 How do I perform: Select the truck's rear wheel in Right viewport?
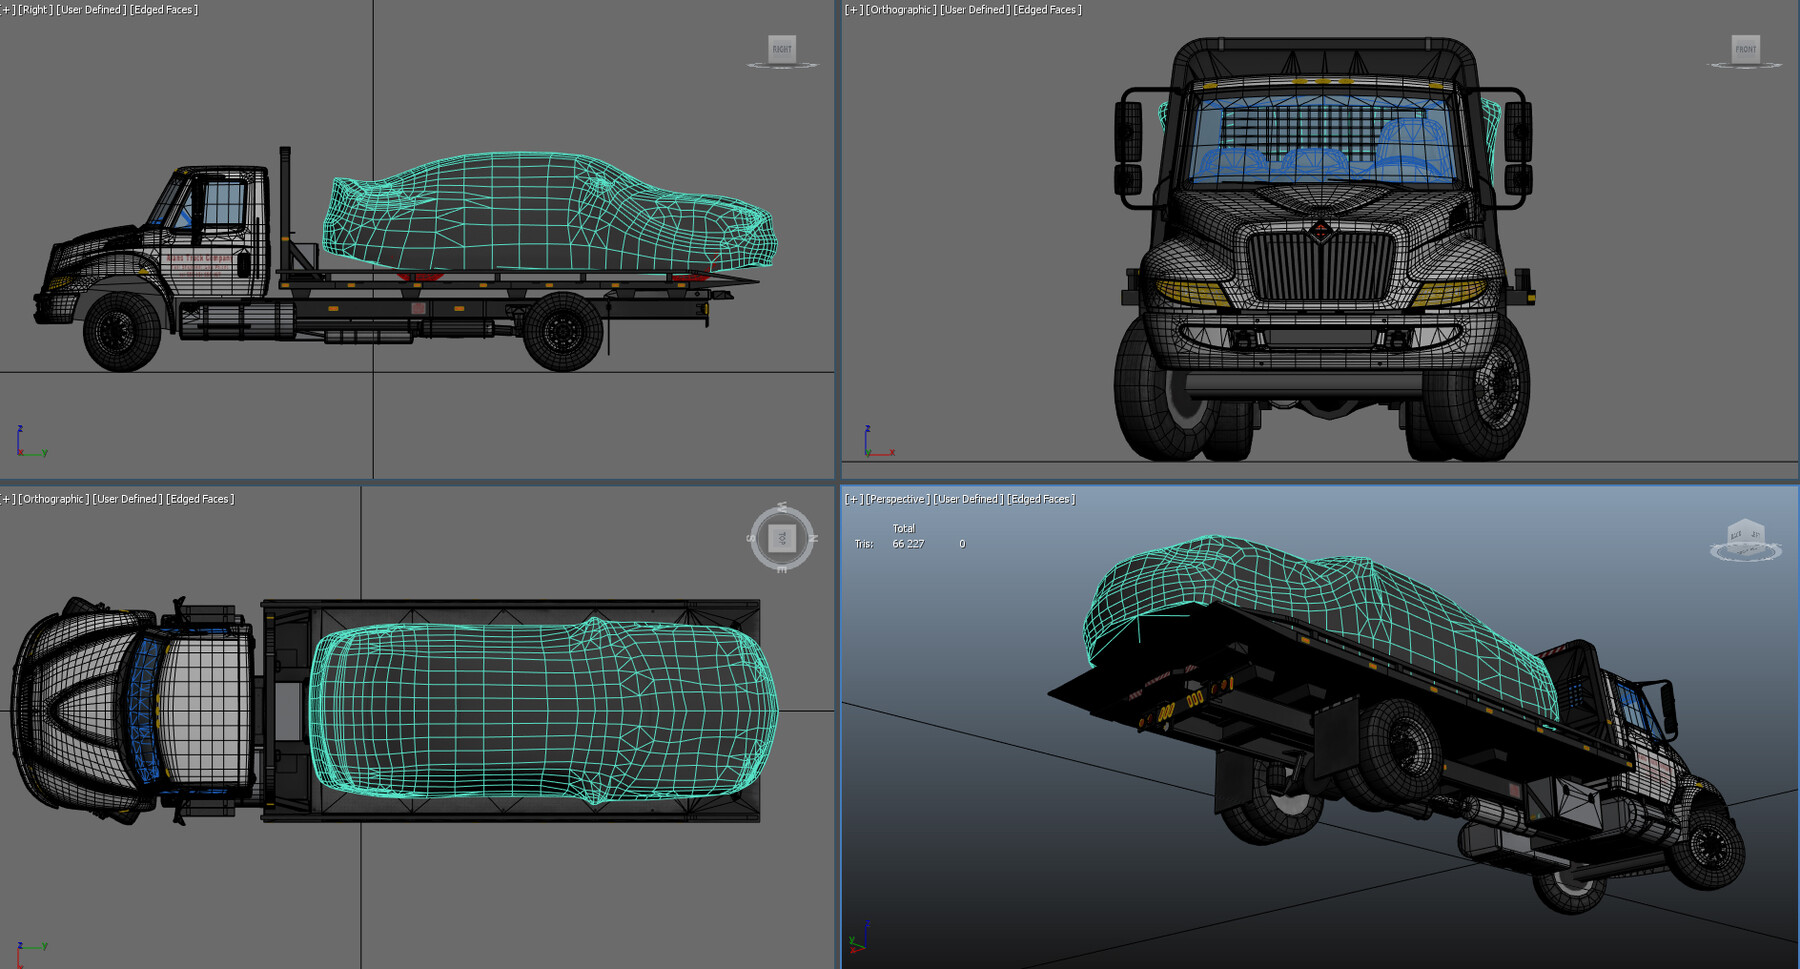[x=563, y=331]
